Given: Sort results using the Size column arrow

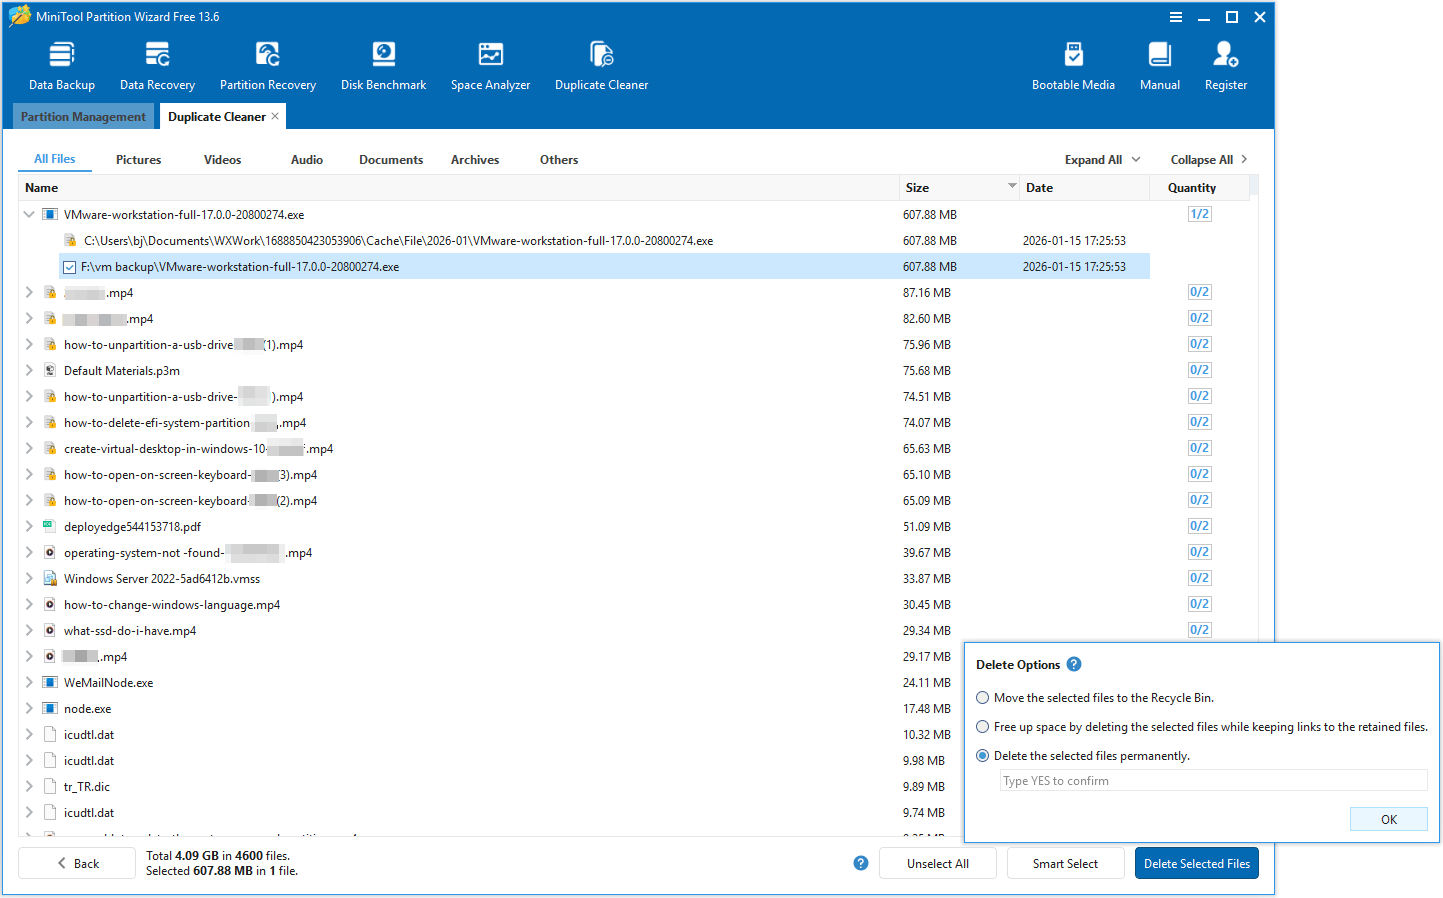Looking at the screenshot, I should coord(1012,187).
